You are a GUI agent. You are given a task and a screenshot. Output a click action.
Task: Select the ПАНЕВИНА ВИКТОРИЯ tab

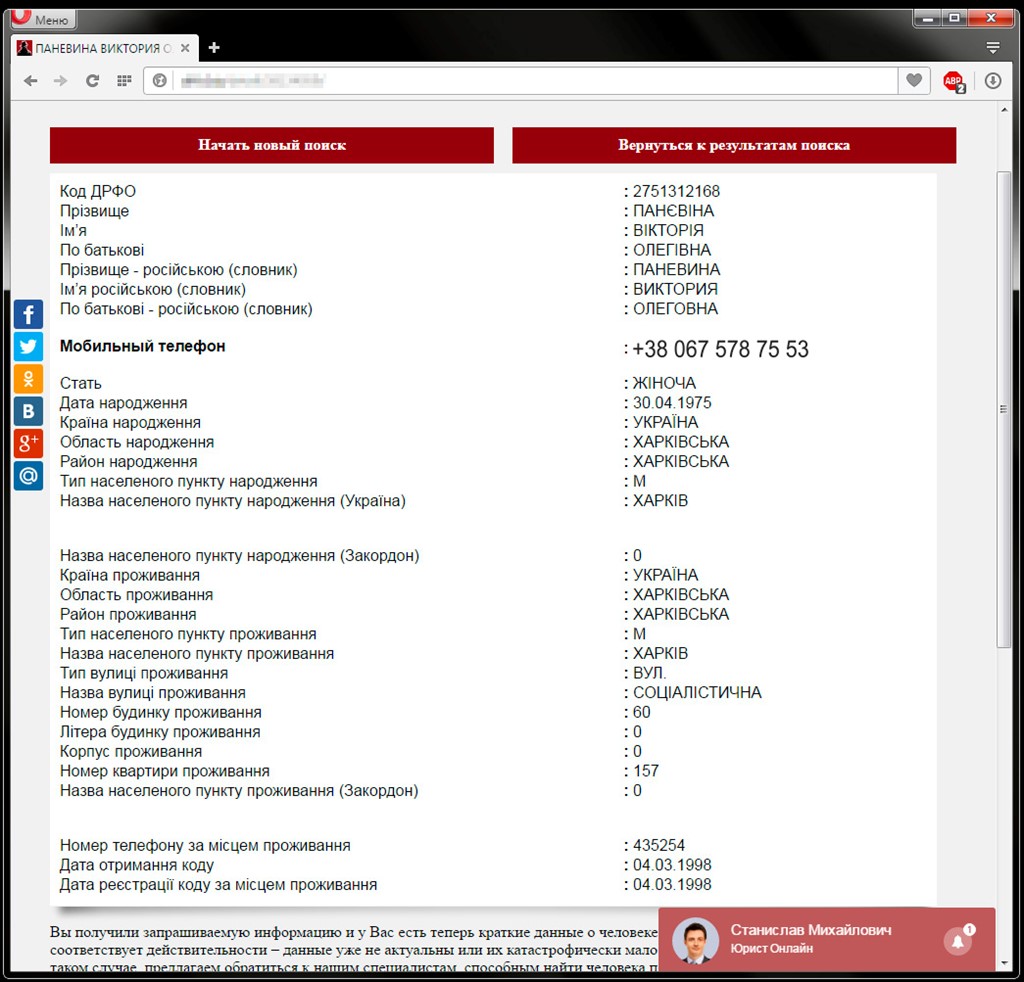(x=95, y=48)
